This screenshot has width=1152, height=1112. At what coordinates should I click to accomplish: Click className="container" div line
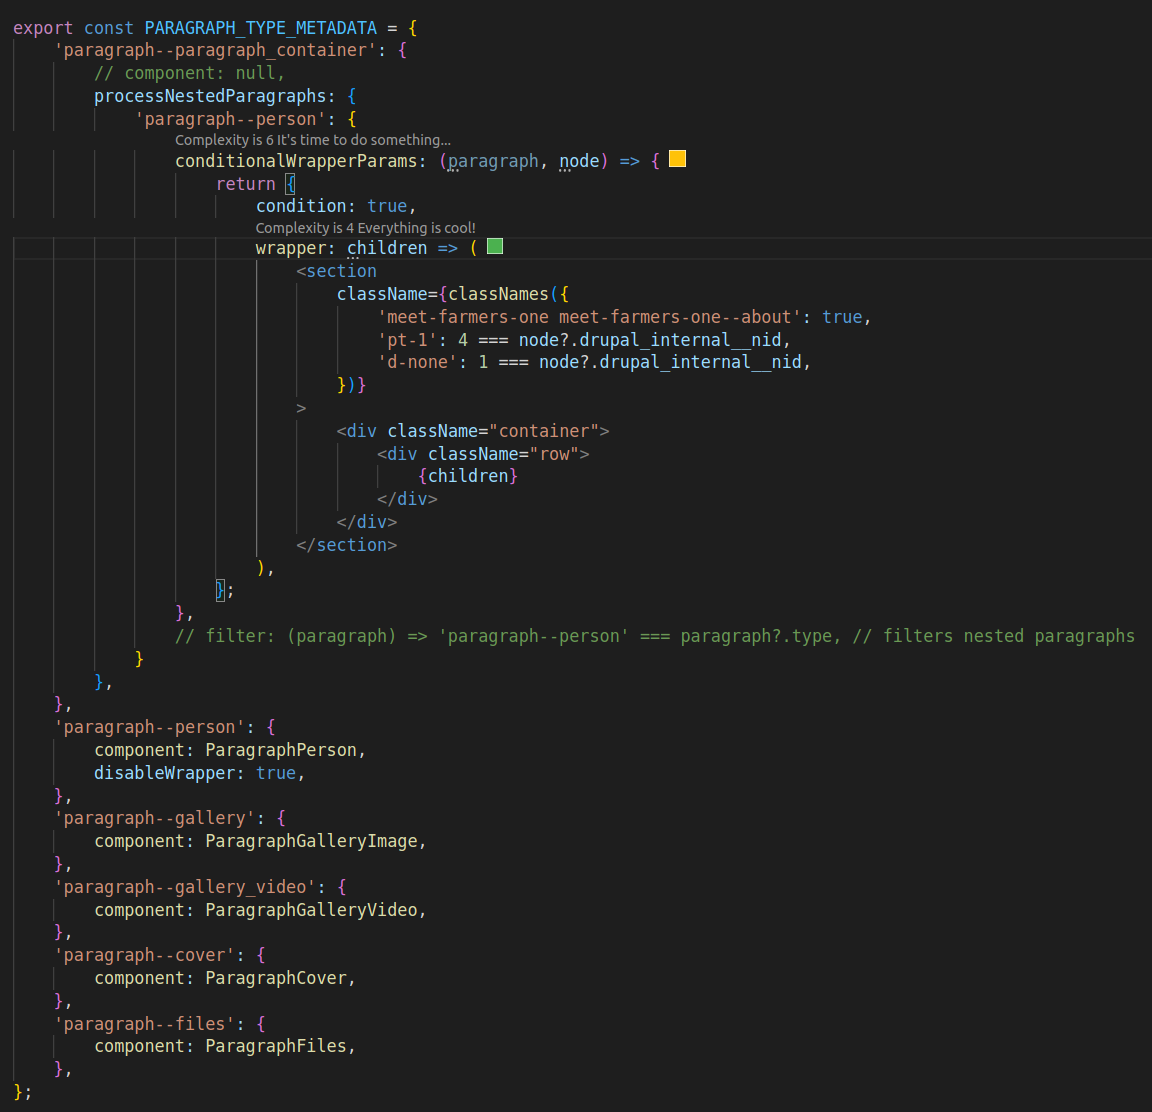(473, 431)
